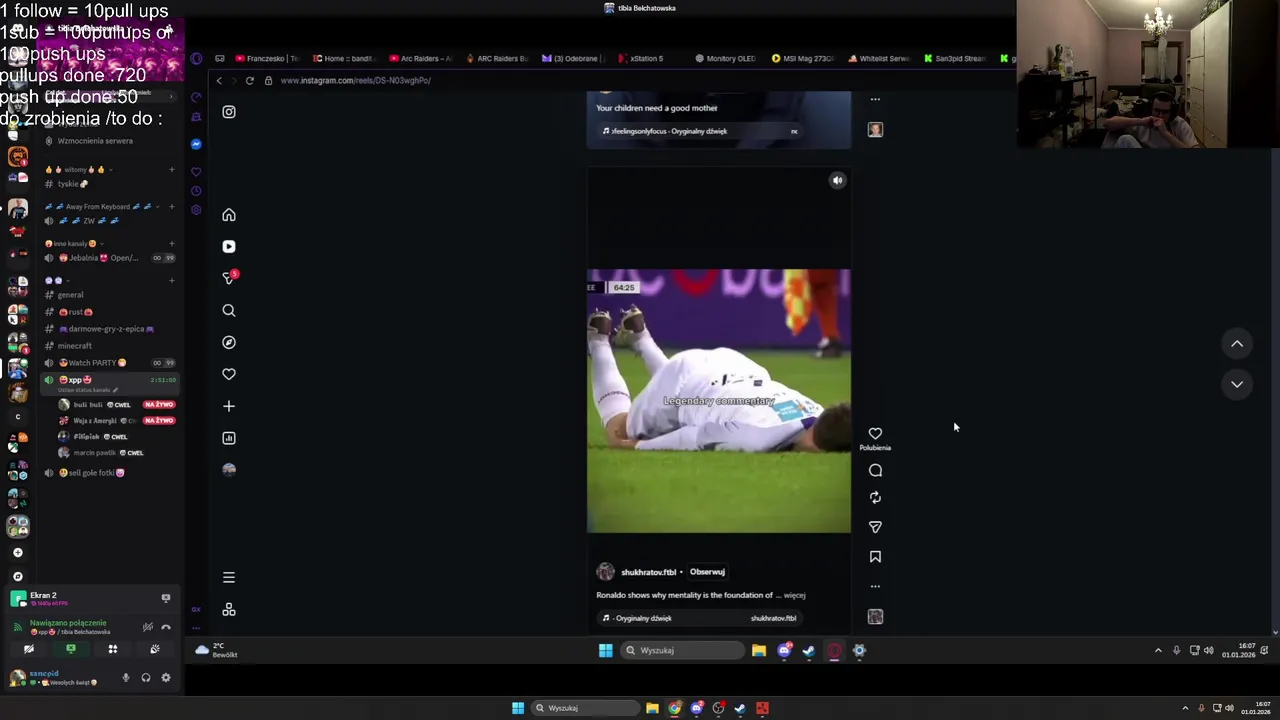Toggle Discord noise suppression icon
This screenshot has width=1280, height=720.
click(x=147, y=627)
